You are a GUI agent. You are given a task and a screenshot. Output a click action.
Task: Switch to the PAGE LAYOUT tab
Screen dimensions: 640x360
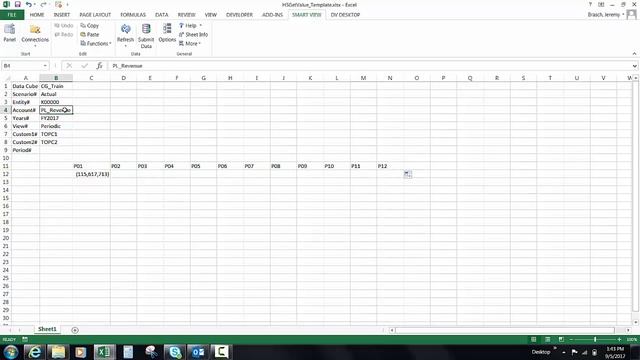(x=95, y=15)
